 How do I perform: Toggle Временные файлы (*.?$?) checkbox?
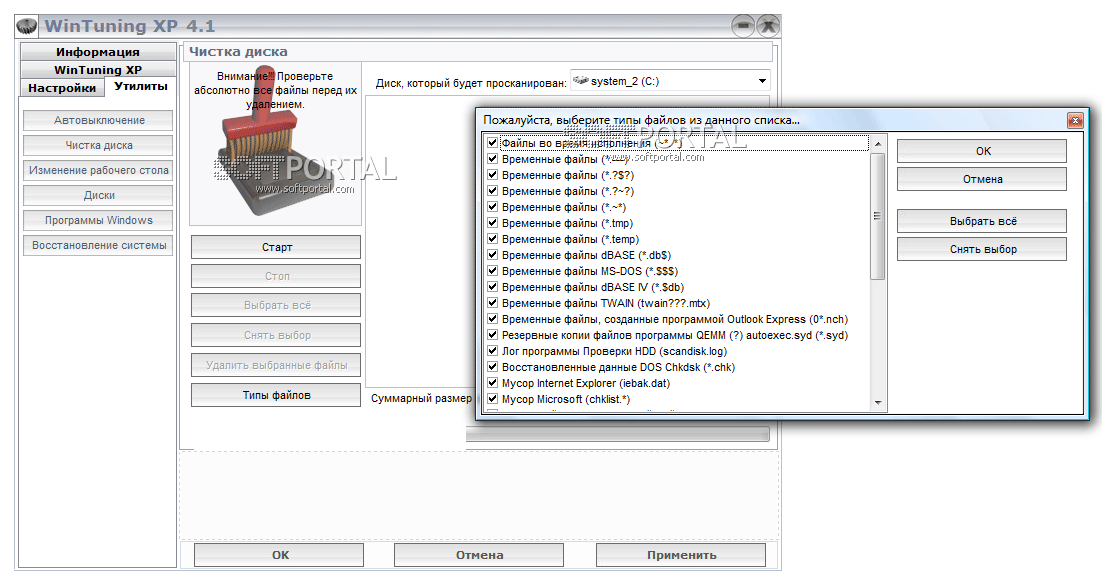click(x=492, y=175)
